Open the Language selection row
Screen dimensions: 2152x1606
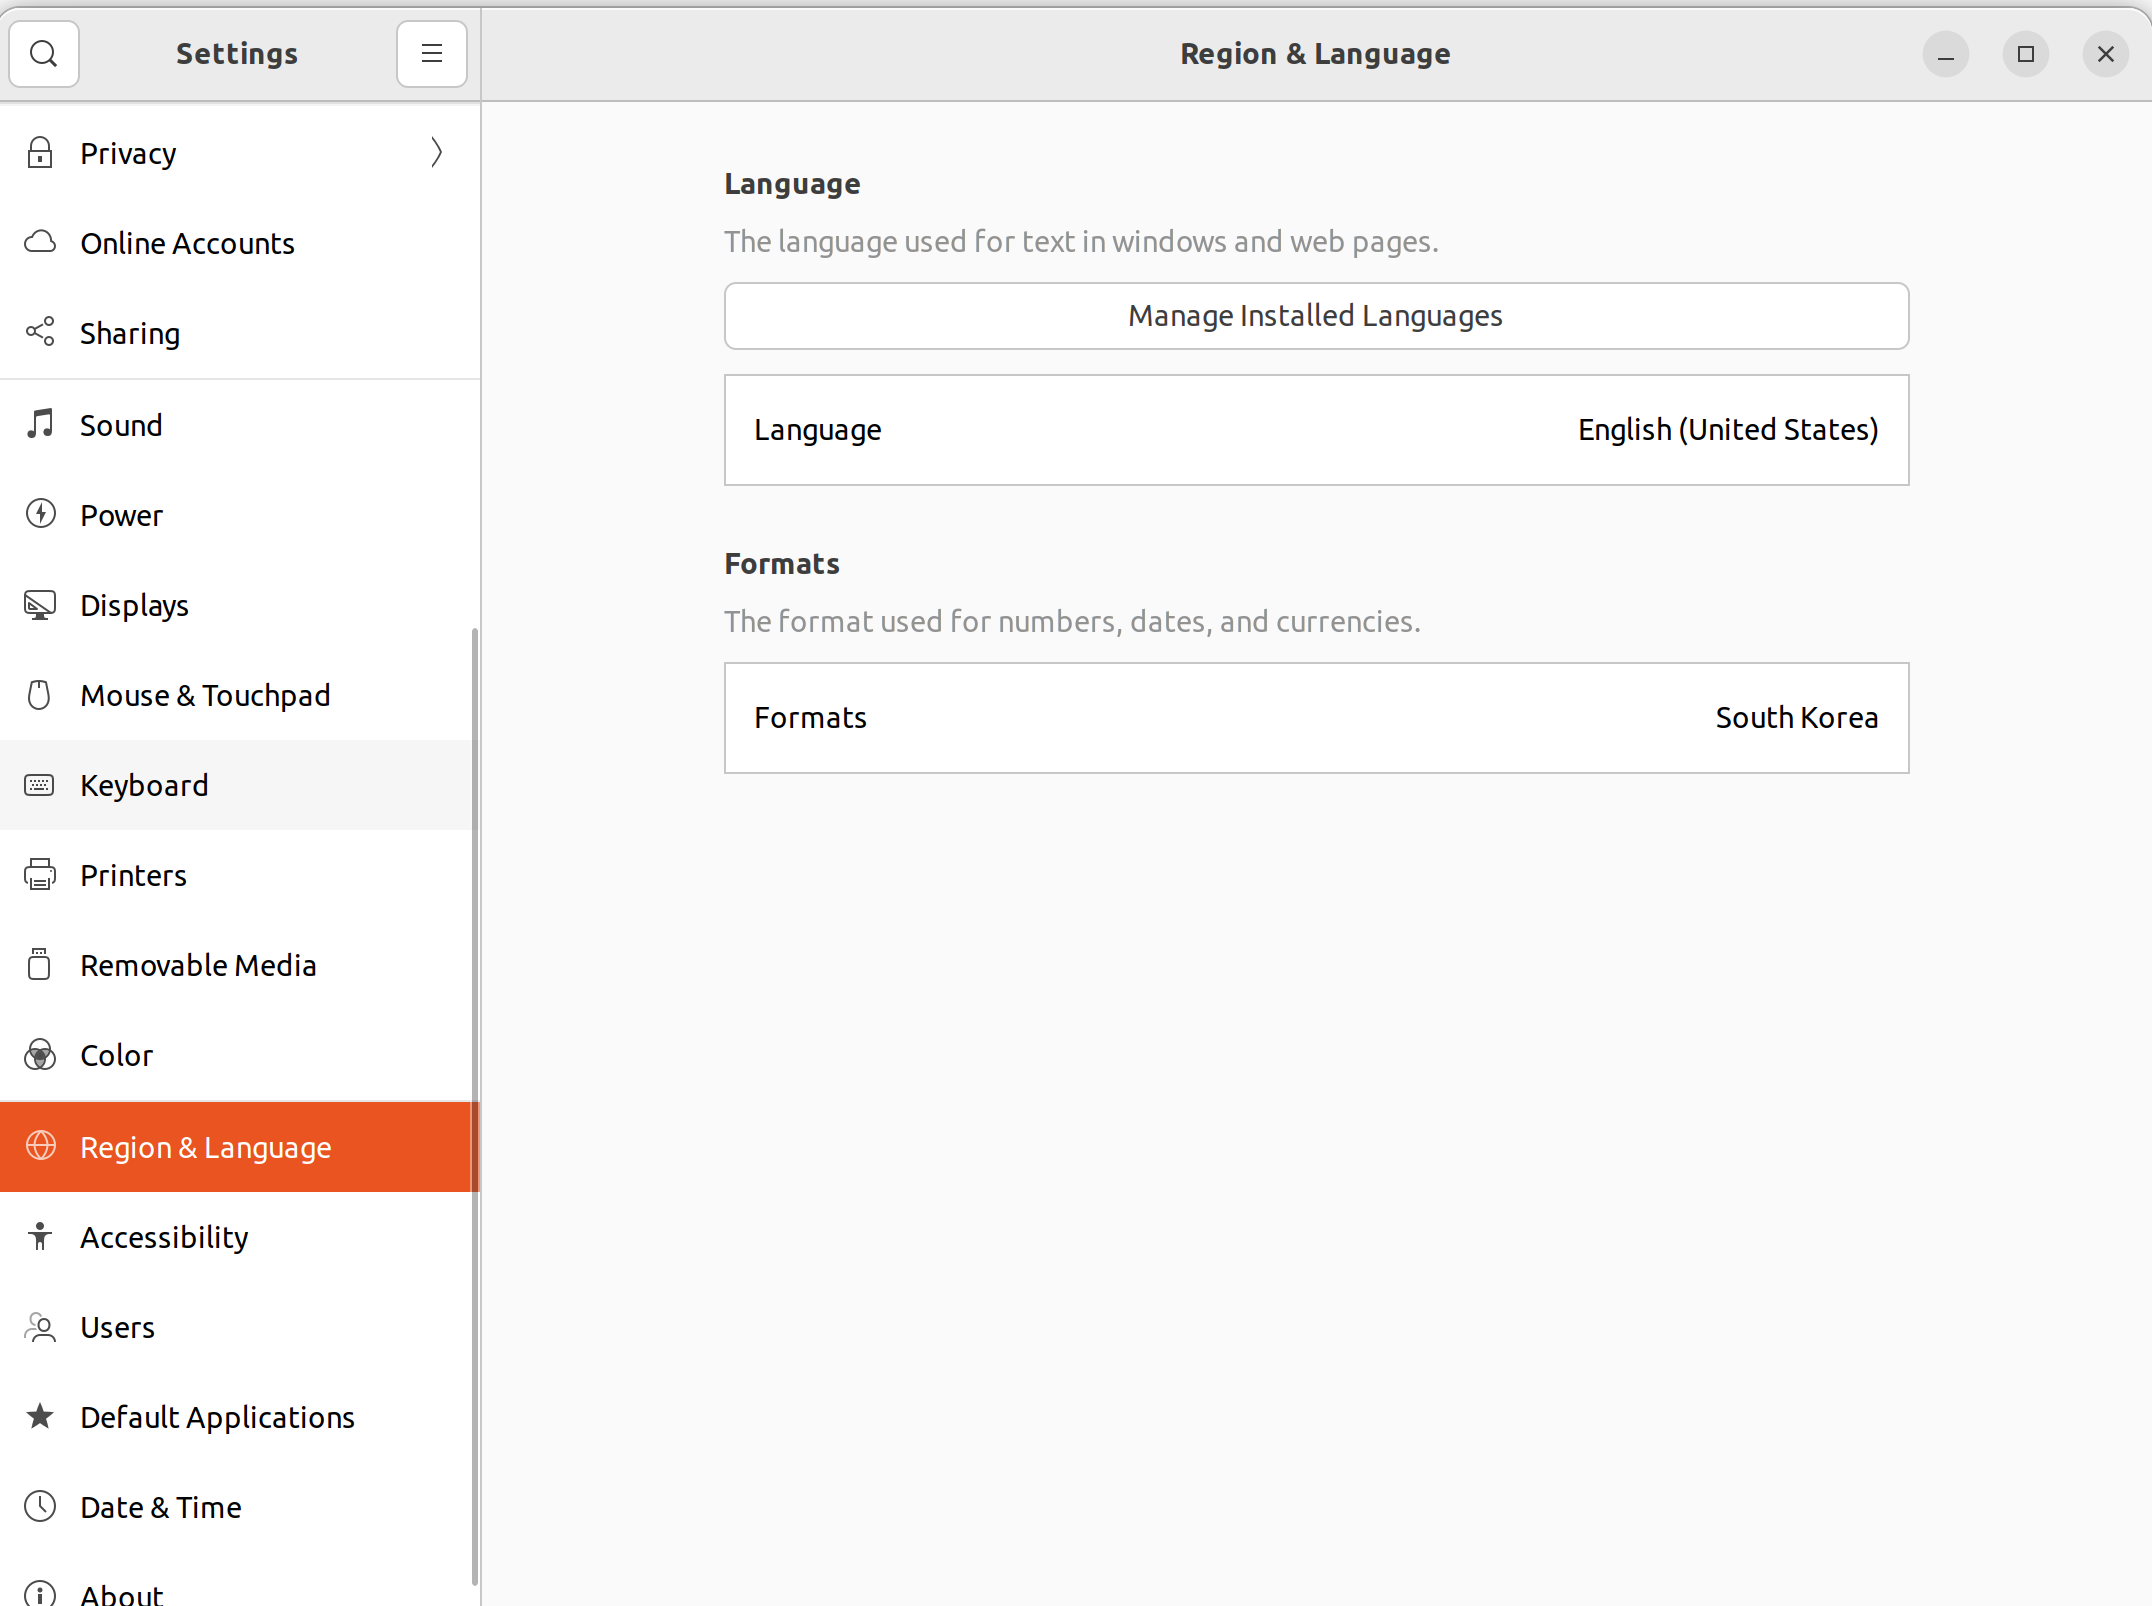point(1316,430)
